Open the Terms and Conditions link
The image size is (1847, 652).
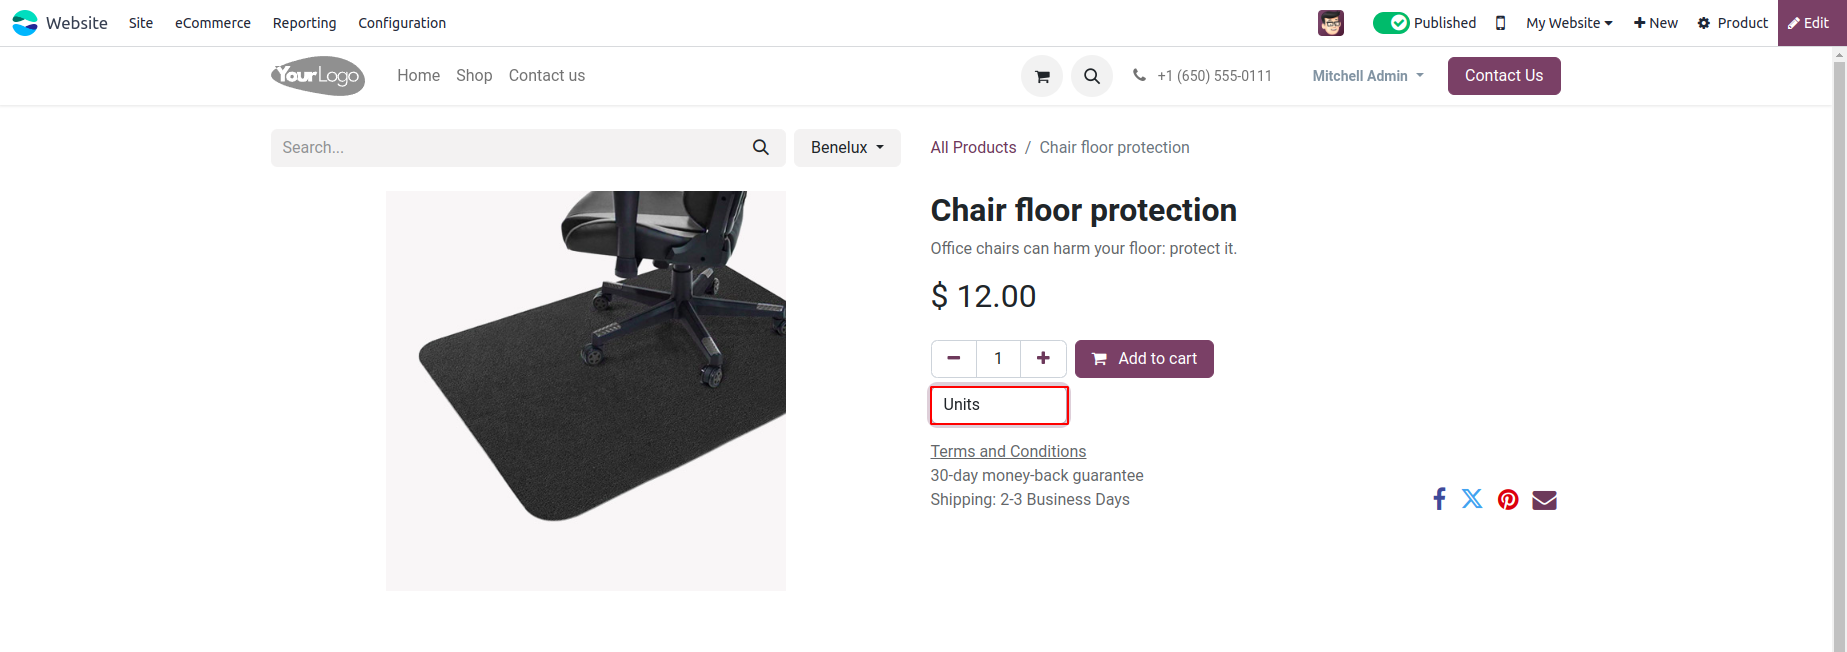[x=1008, y=452]
